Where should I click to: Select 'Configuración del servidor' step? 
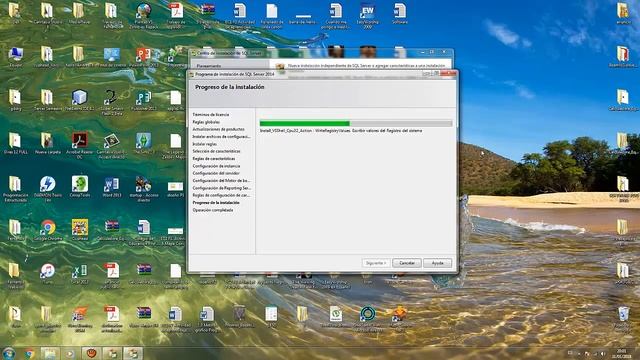(216, 173)
